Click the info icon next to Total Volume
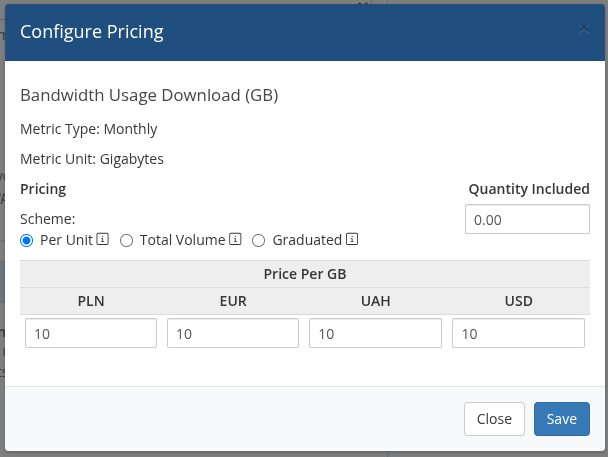The height and width of the screenshot is (457, 608). [235, 239]
